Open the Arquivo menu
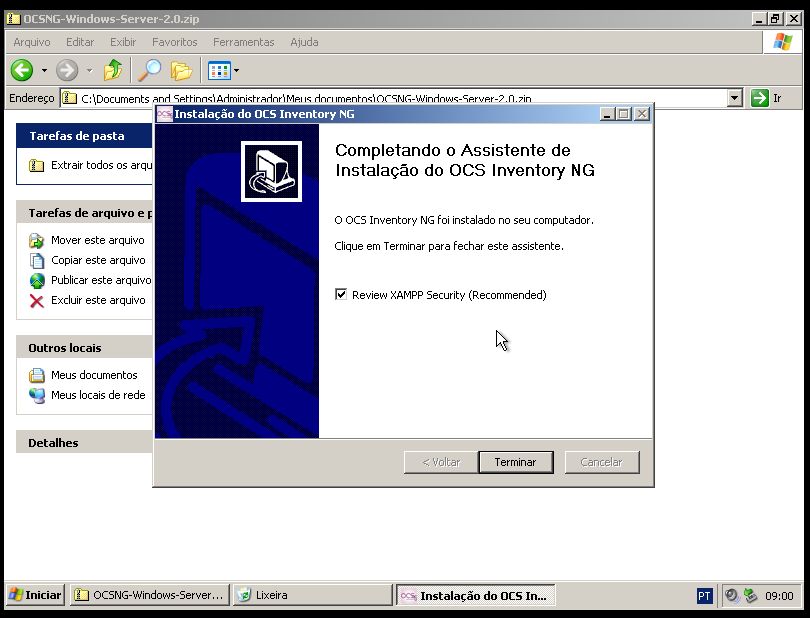 click(x=32, y=42)
